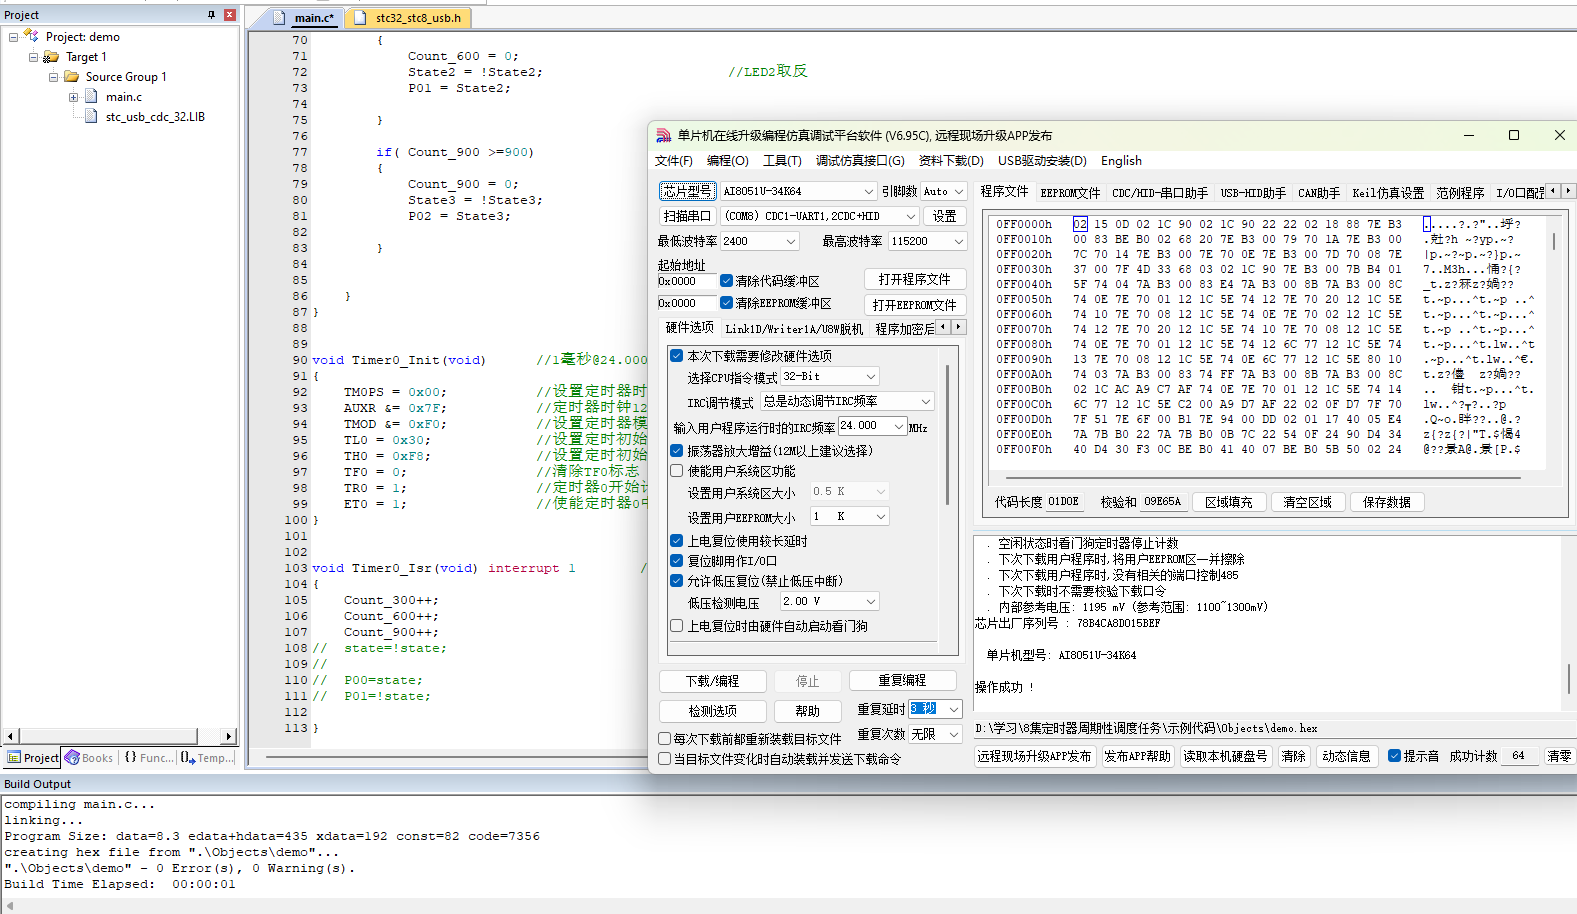The image size is (1577, 914).
Task: Click the right scroll arrow of program file tabs
Action: click(x=1568, y=191)
